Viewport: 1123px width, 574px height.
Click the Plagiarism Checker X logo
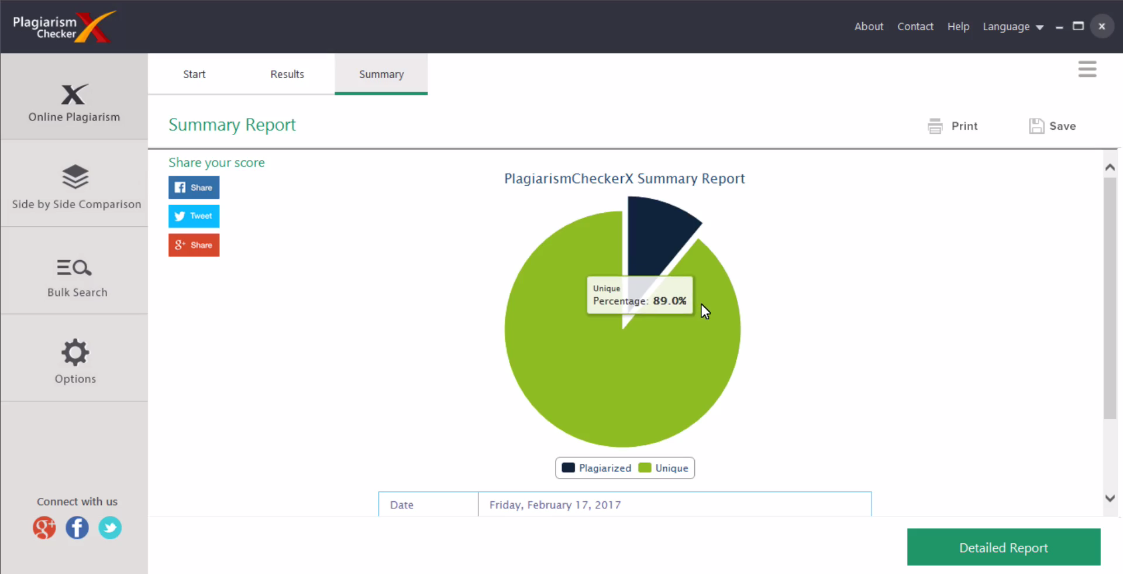pos(64,27)
